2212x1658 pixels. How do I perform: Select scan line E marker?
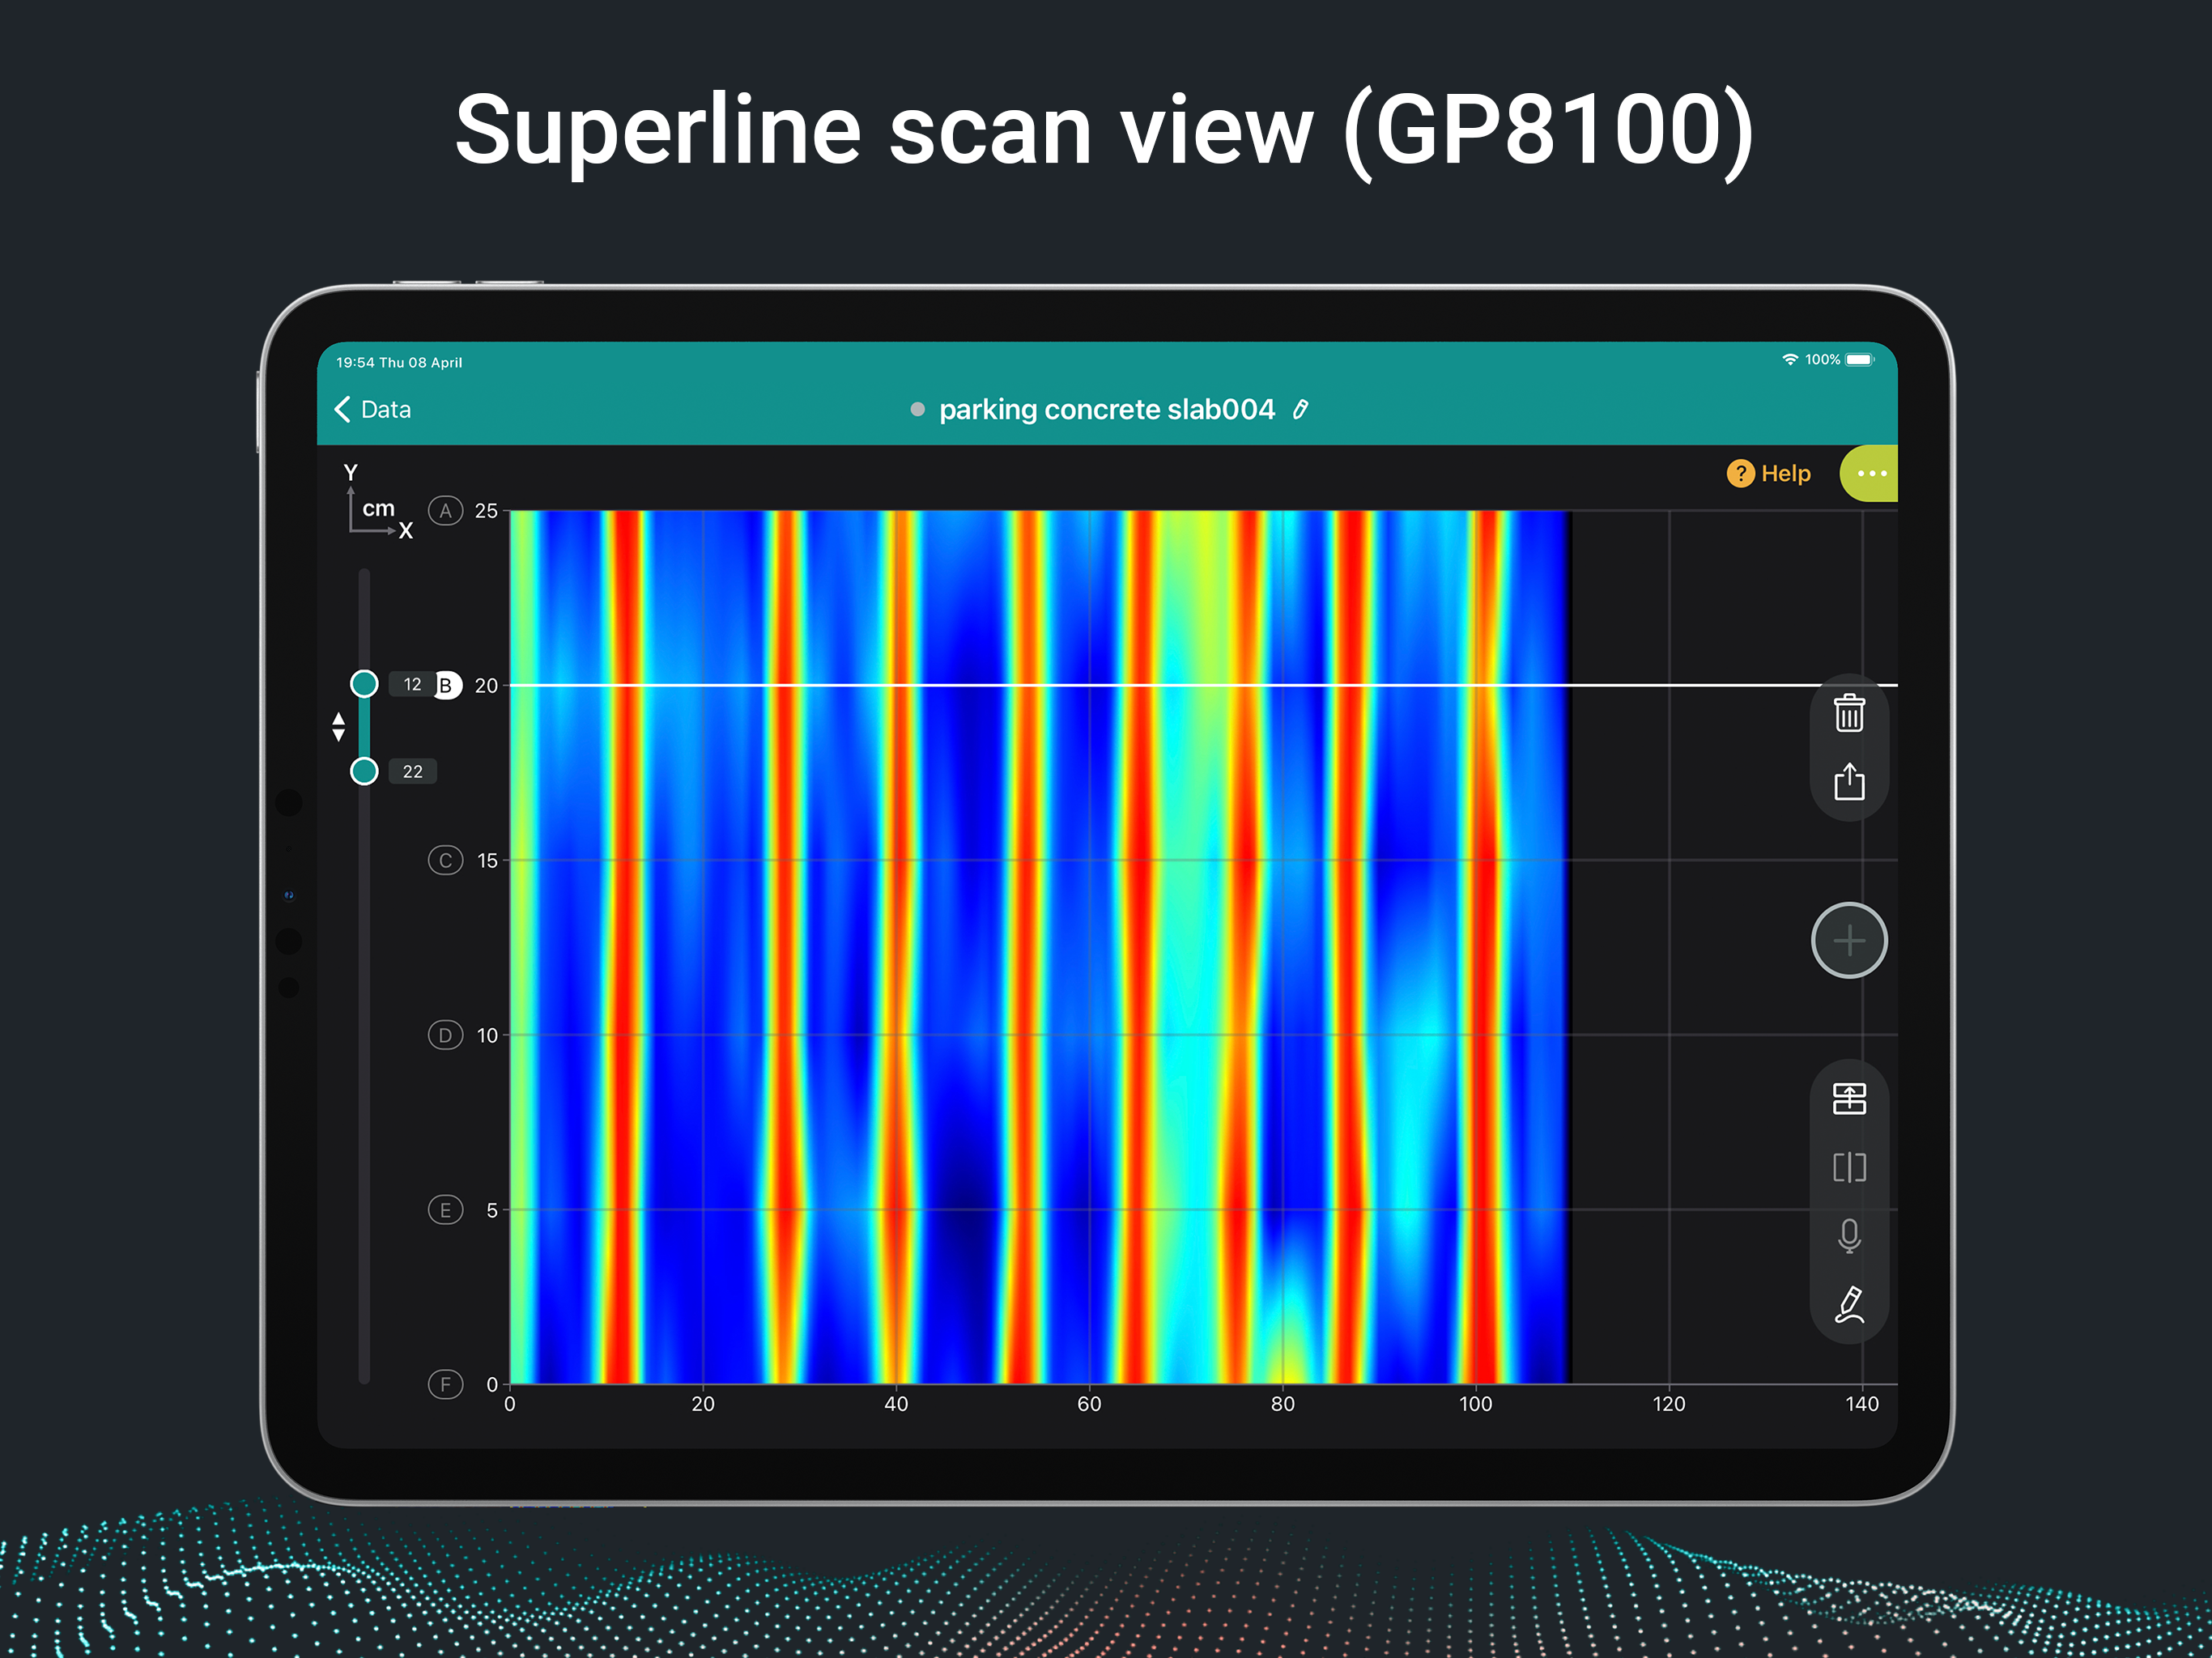coord(445,1210)
